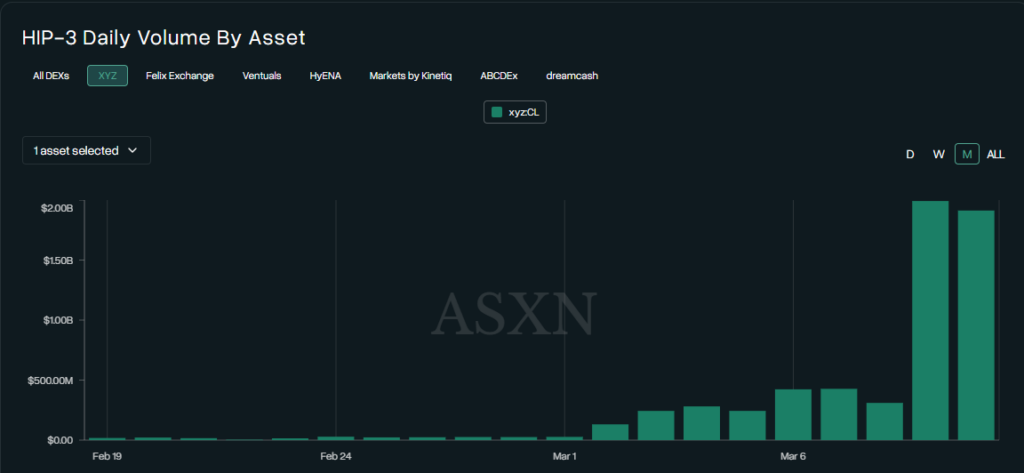Click the green xyz:CL legend swatch
This screenshot has height=473, width=1024.
[497, 113]
